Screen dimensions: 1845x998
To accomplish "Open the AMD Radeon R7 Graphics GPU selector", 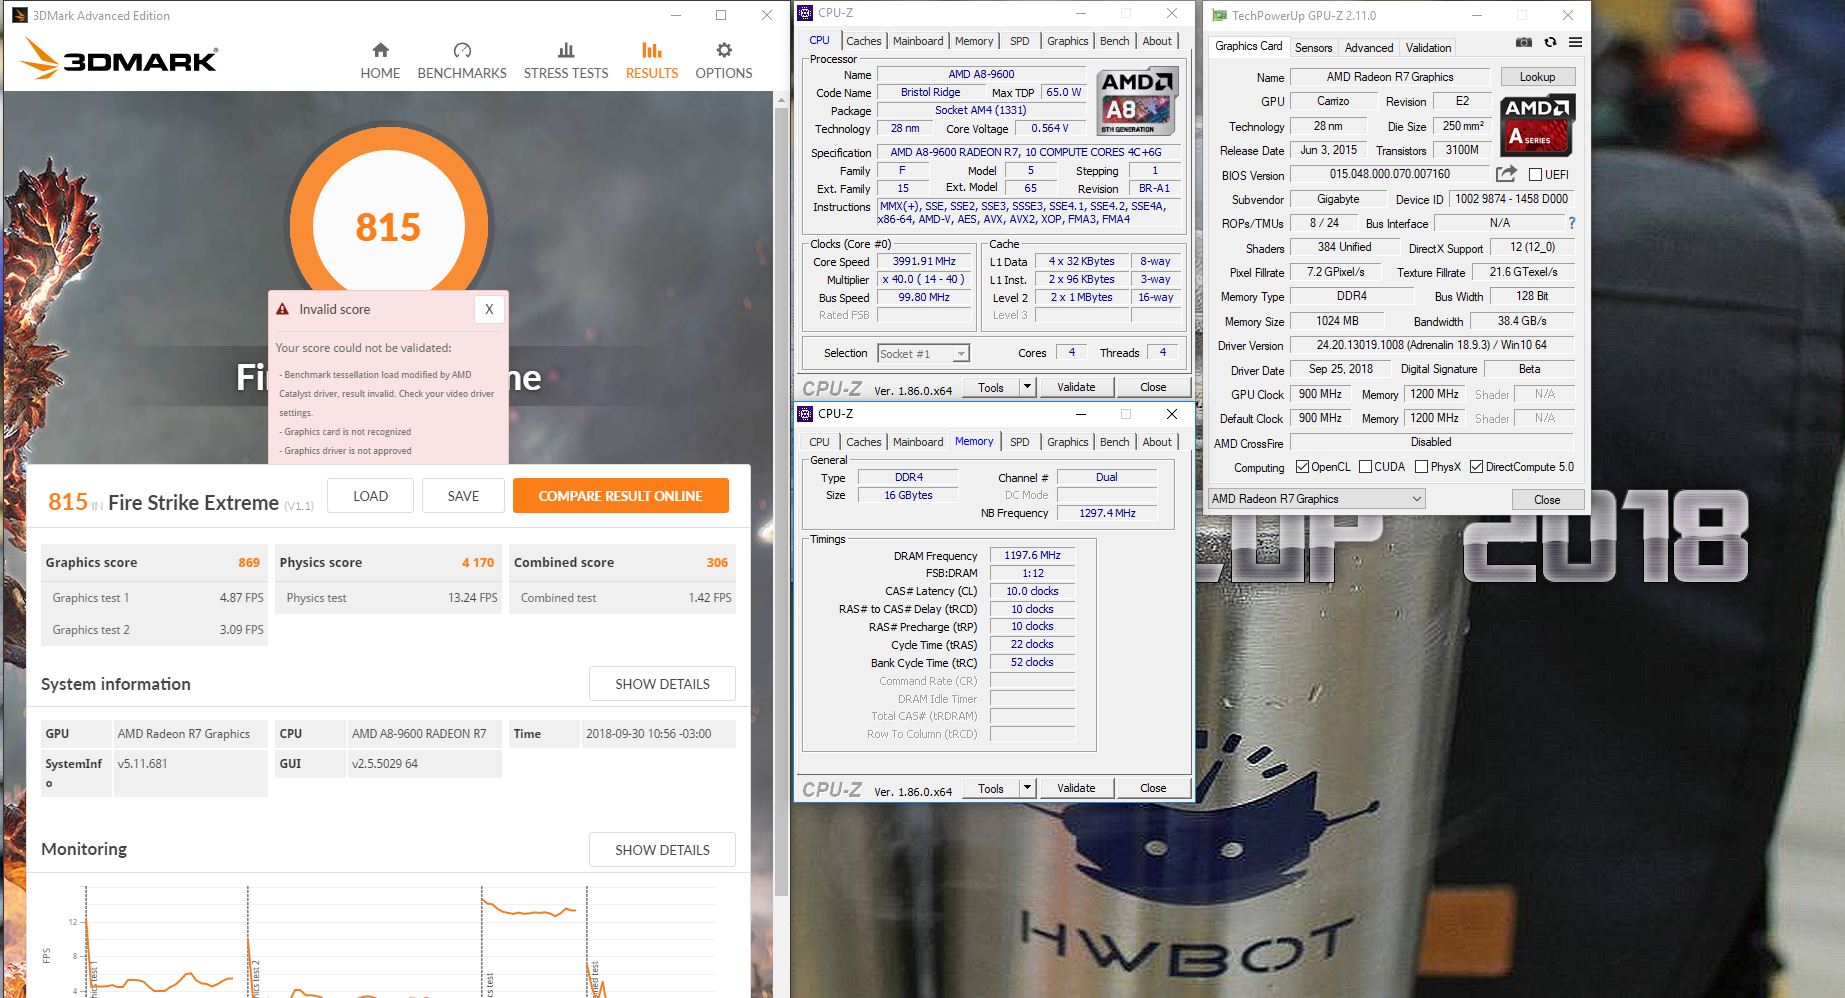I will coord(1316,499).
